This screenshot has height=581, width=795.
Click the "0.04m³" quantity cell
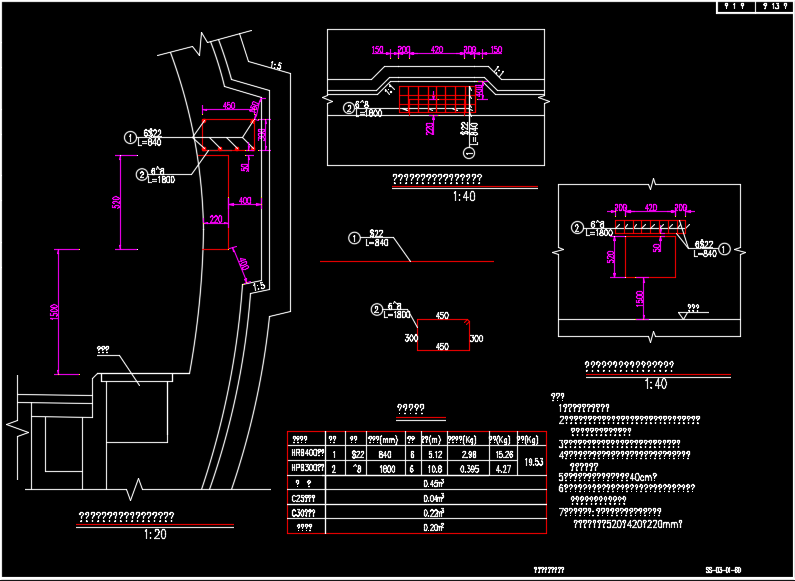434,498
